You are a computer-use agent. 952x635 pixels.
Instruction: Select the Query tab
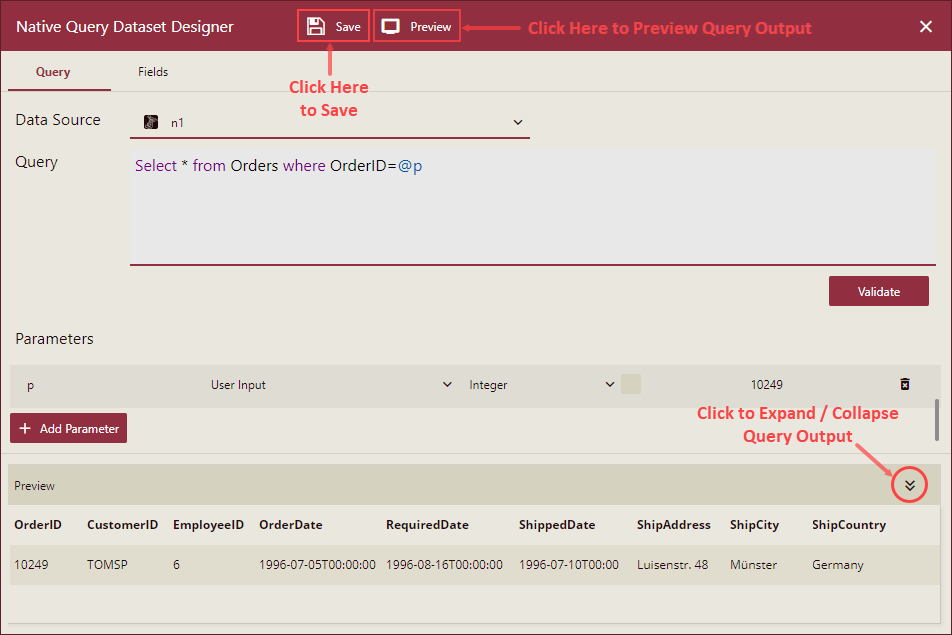coord(54,71)
